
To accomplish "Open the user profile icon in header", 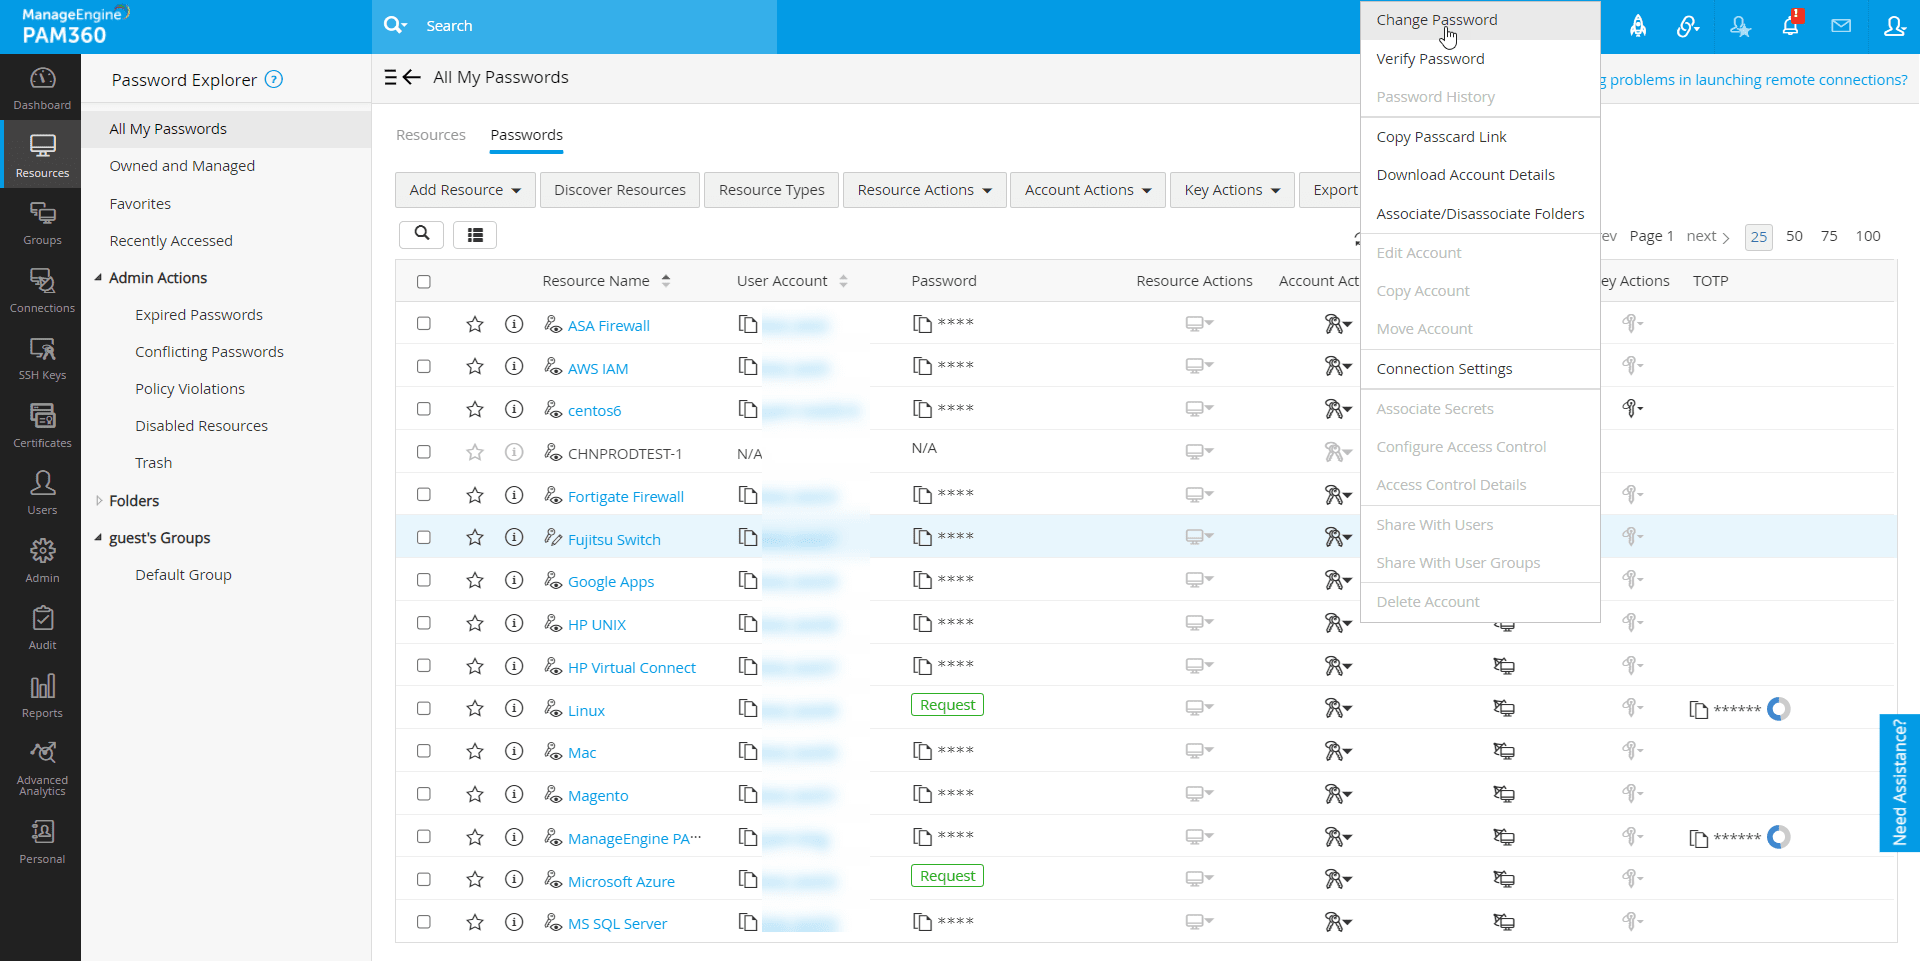I will 1894,26.
